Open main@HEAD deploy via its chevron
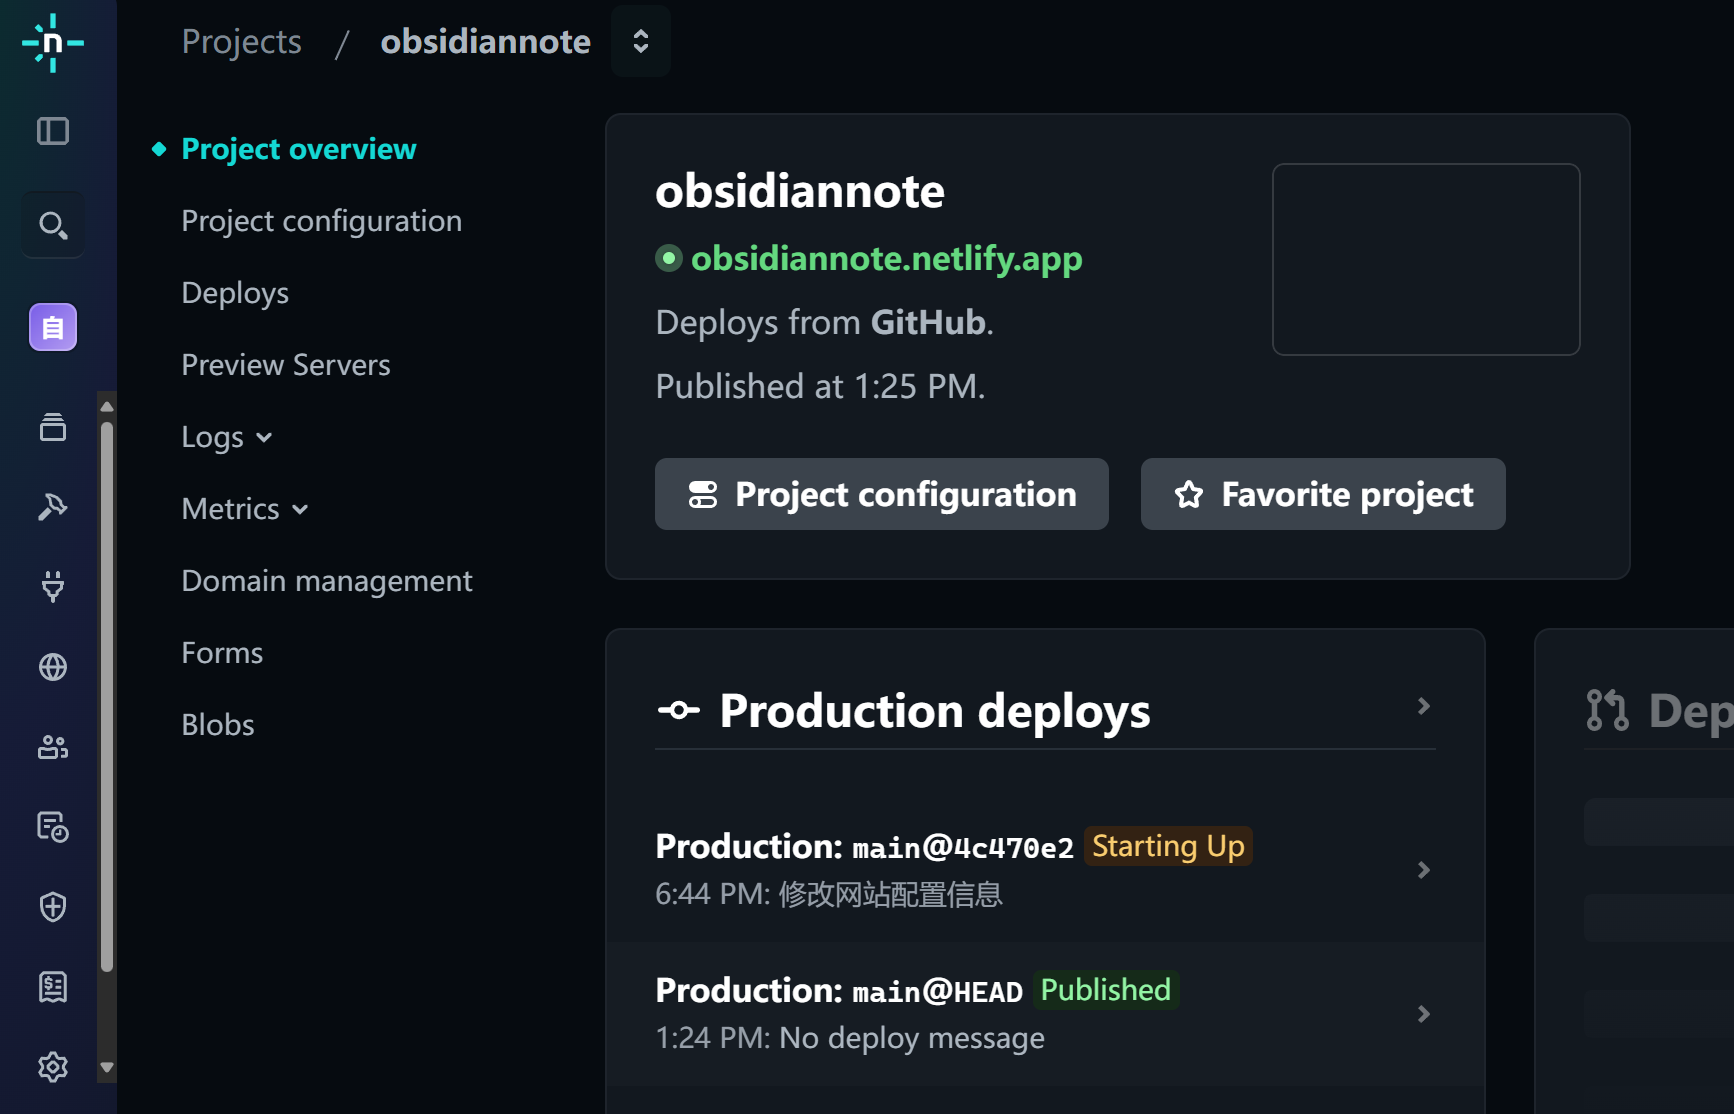The height and width of the screenshot is (1114, 1734). pyautogui.click(x=1424, y=1014)
